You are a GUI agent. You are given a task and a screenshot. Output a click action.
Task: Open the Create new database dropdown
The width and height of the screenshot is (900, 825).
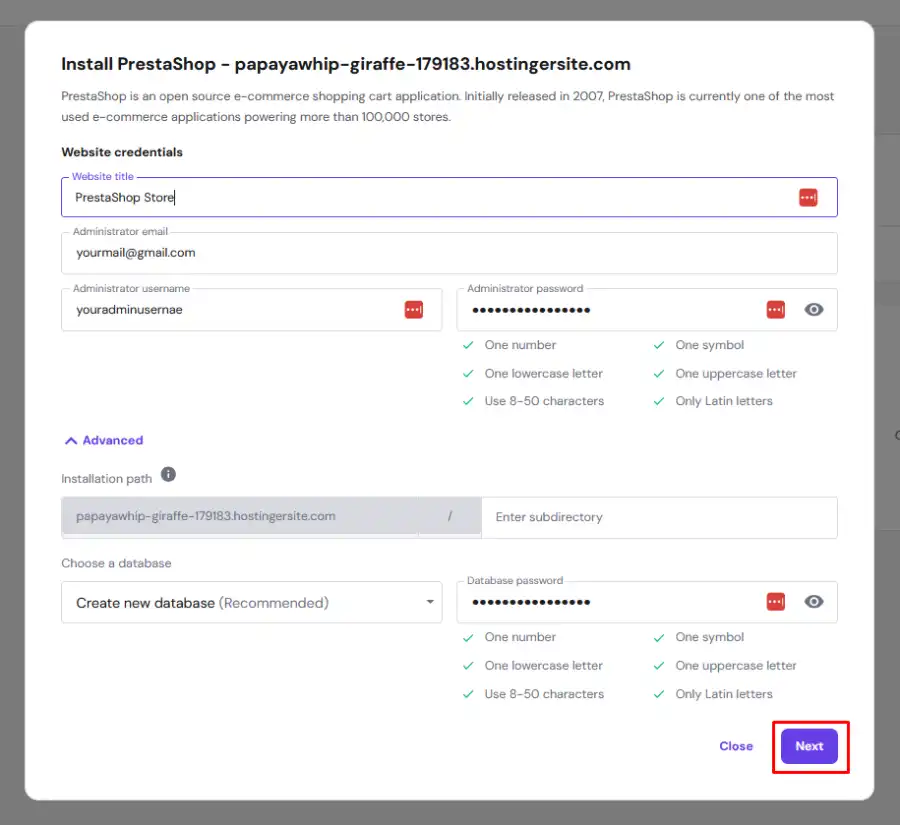coord(251,602)
